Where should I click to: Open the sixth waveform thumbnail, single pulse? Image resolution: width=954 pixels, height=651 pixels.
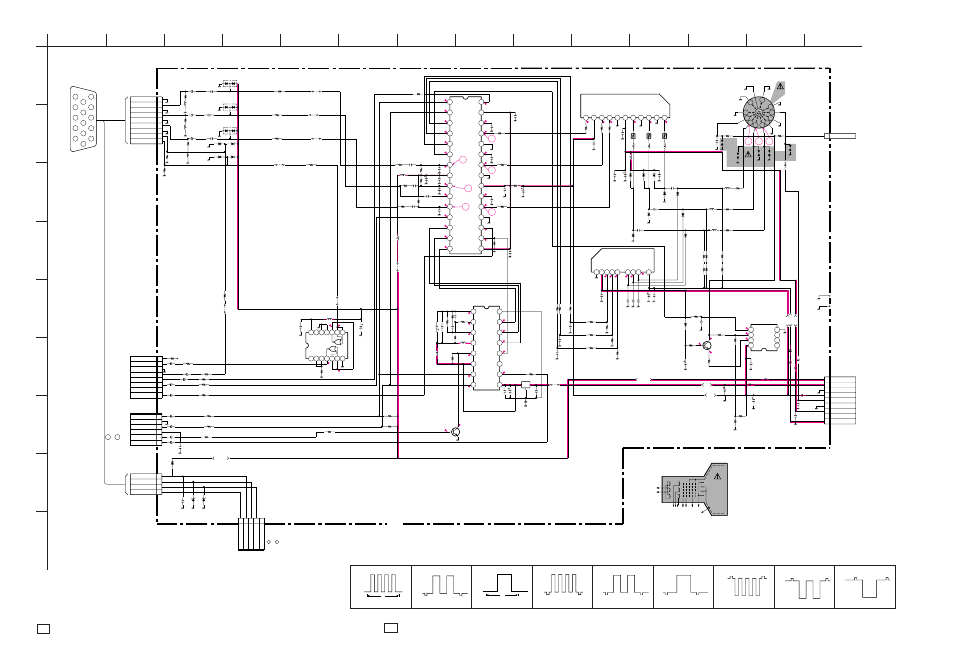[x=683, y=587]
